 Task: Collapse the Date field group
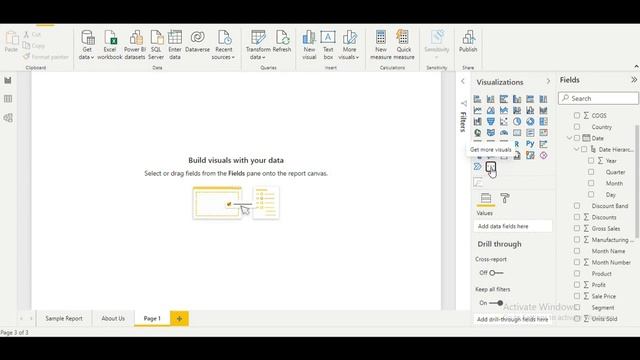click(569, 138)
